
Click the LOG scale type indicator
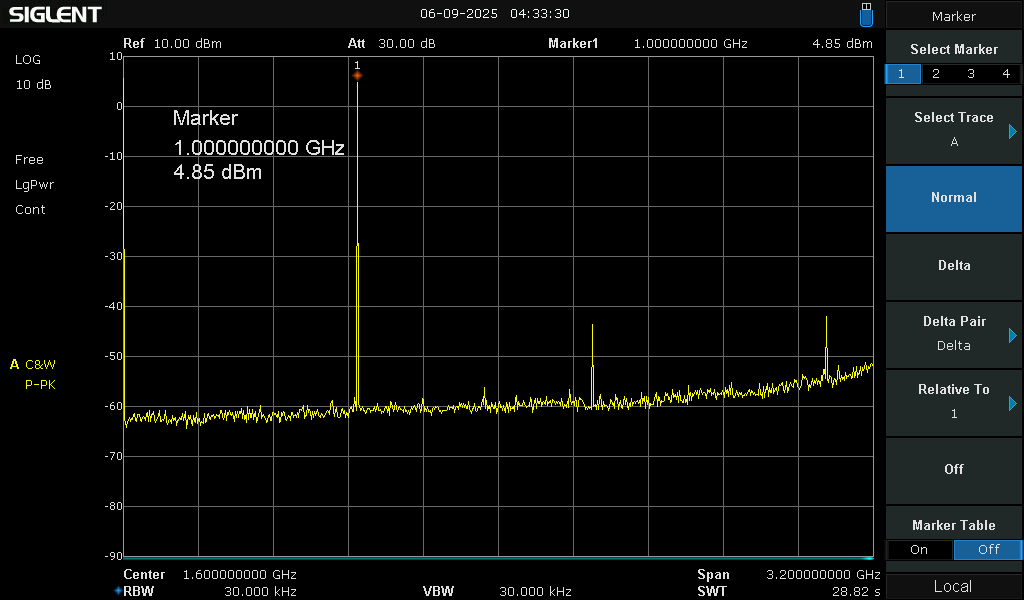coord(28,60)
